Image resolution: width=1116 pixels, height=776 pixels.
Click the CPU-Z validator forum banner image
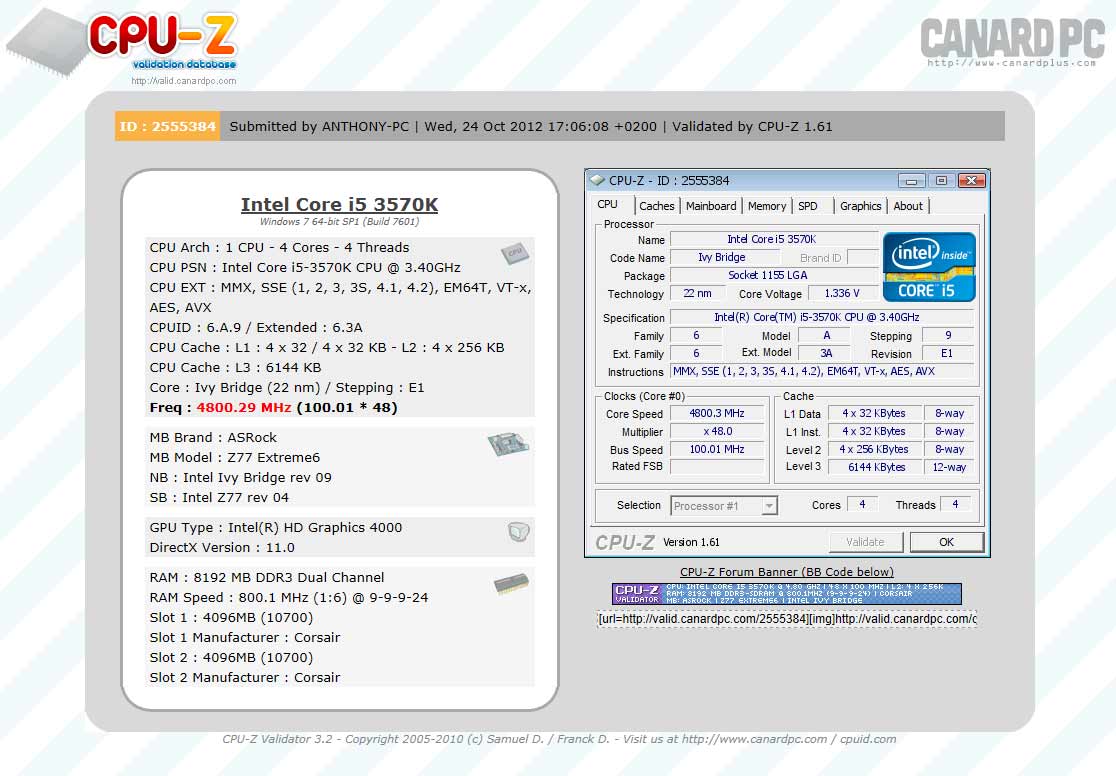(786, 594)
